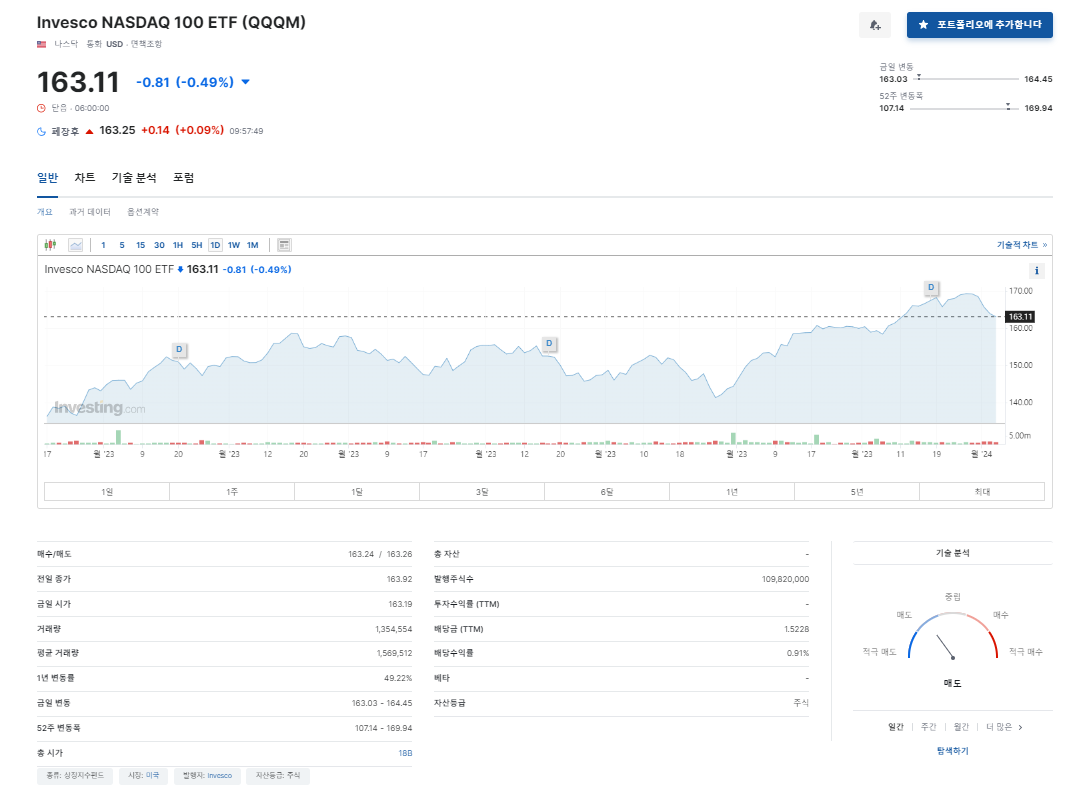Select 1 minute chart interval
The width and height of the screenshot is (1065, 795).
tap(103, 245)
